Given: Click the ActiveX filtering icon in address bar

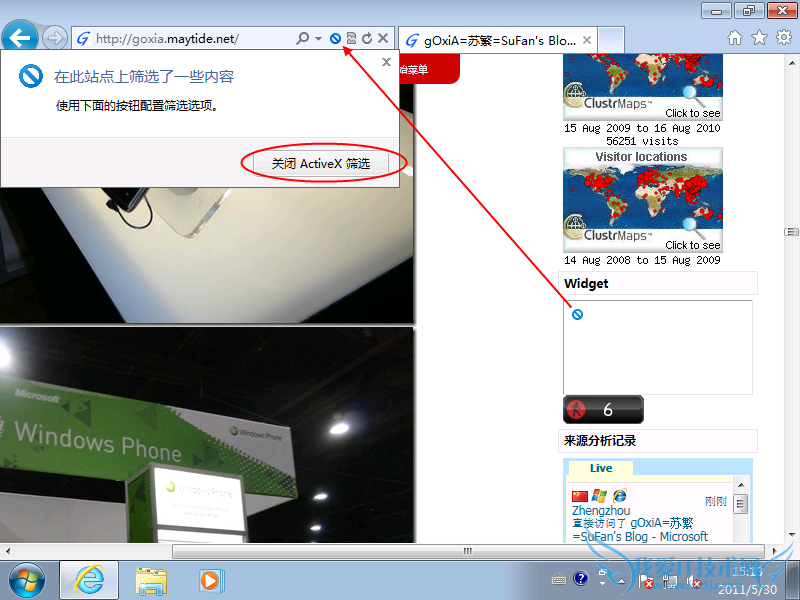Looking at the screenshot, I should (x=335, y=38).
